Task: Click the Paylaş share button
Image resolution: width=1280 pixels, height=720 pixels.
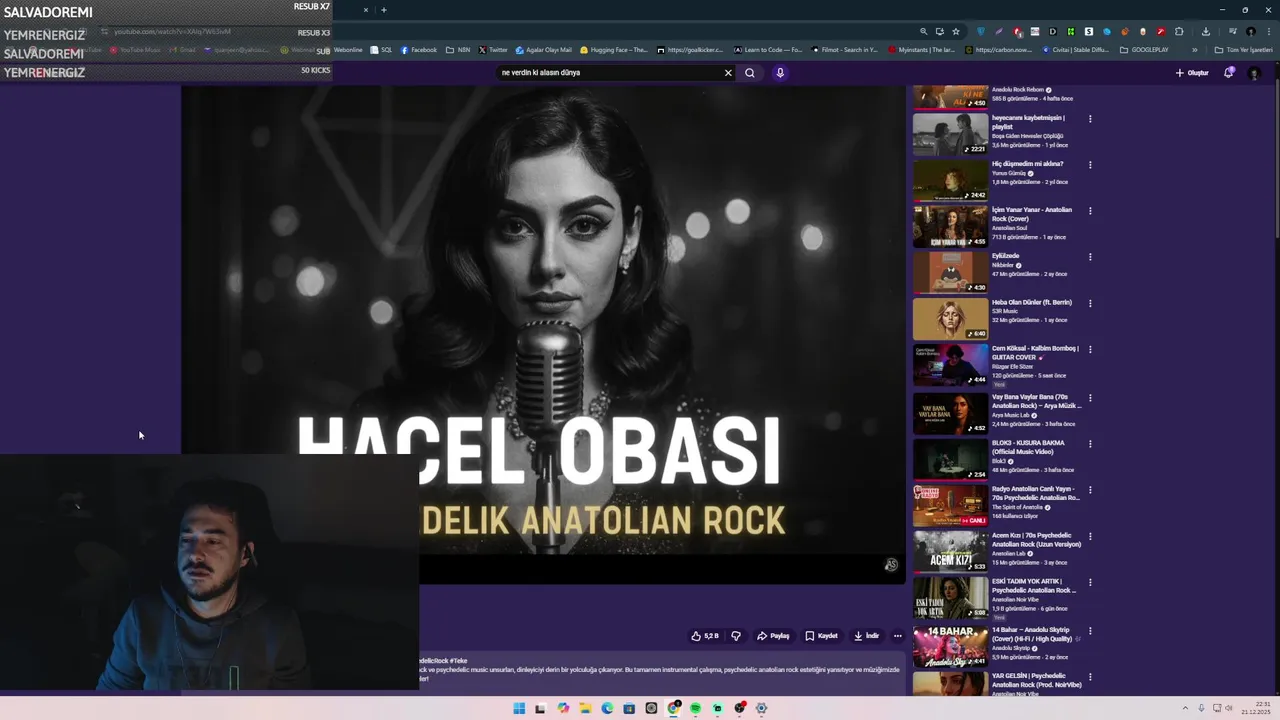Action: 773,636
